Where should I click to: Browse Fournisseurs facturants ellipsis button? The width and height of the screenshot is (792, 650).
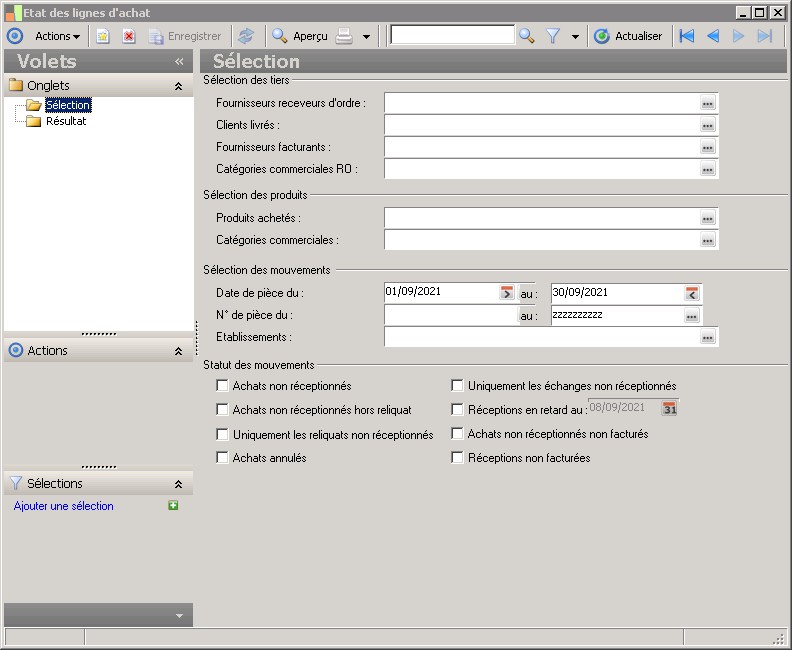click(x=708, y=147)
